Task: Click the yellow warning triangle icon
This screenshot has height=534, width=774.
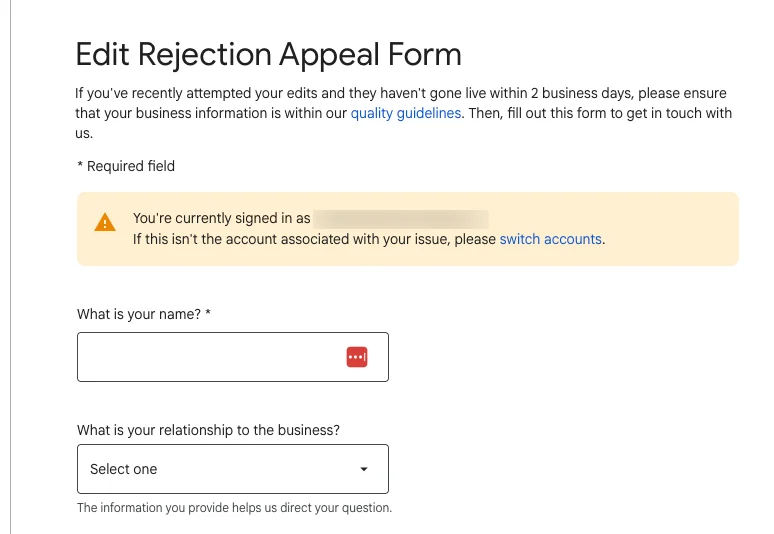Action: pos(105,223)
